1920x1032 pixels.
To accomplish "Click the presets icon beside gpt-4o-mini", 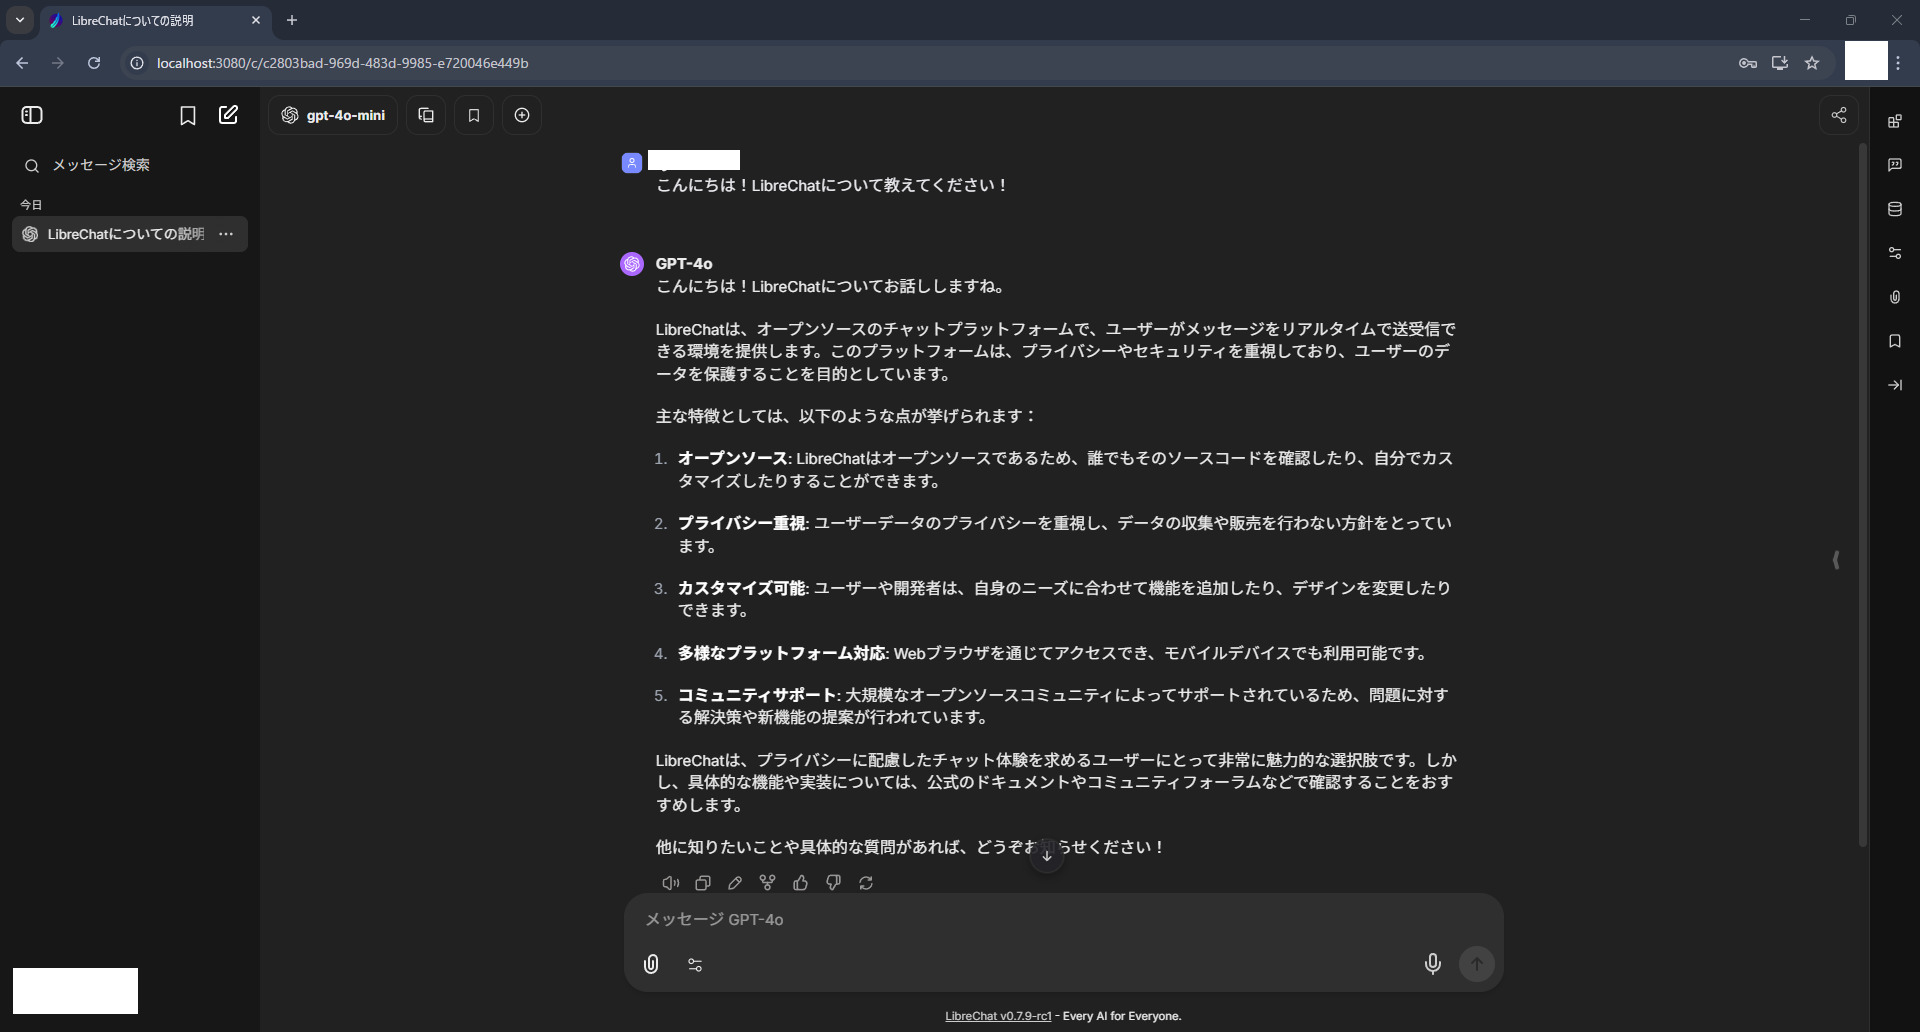I will pos(426,115).
